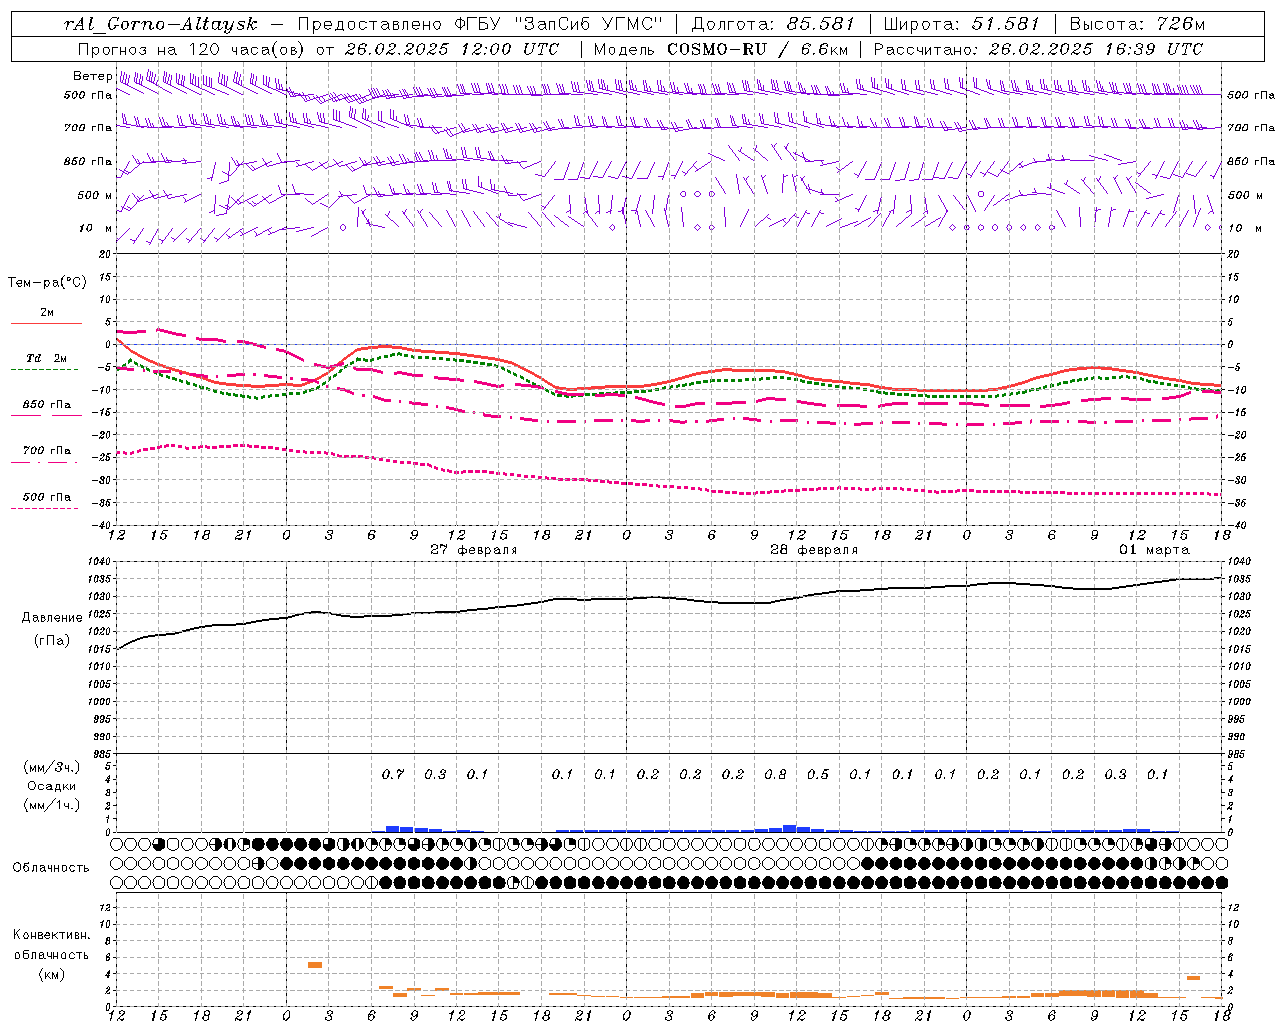
Task: Click the 500 гПа temperature legend entry
Action: (47, 497)
